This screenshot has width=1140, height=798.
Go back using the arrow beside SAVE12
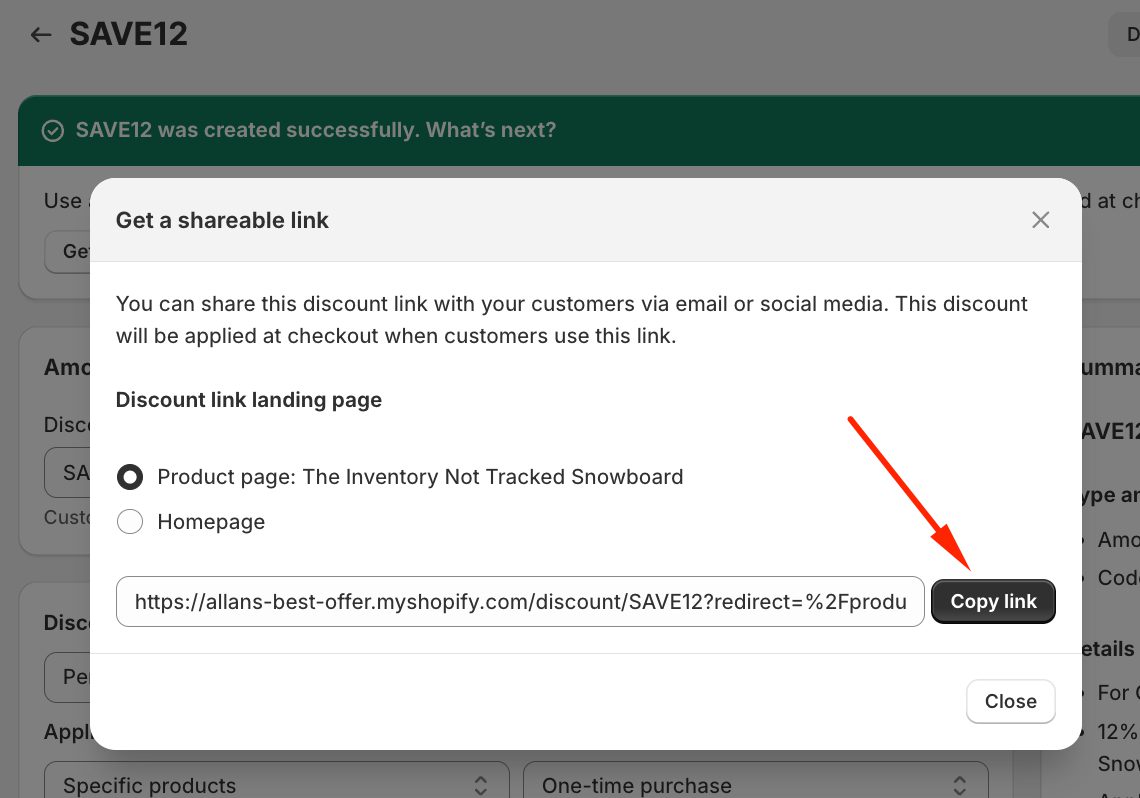(40, 35)
